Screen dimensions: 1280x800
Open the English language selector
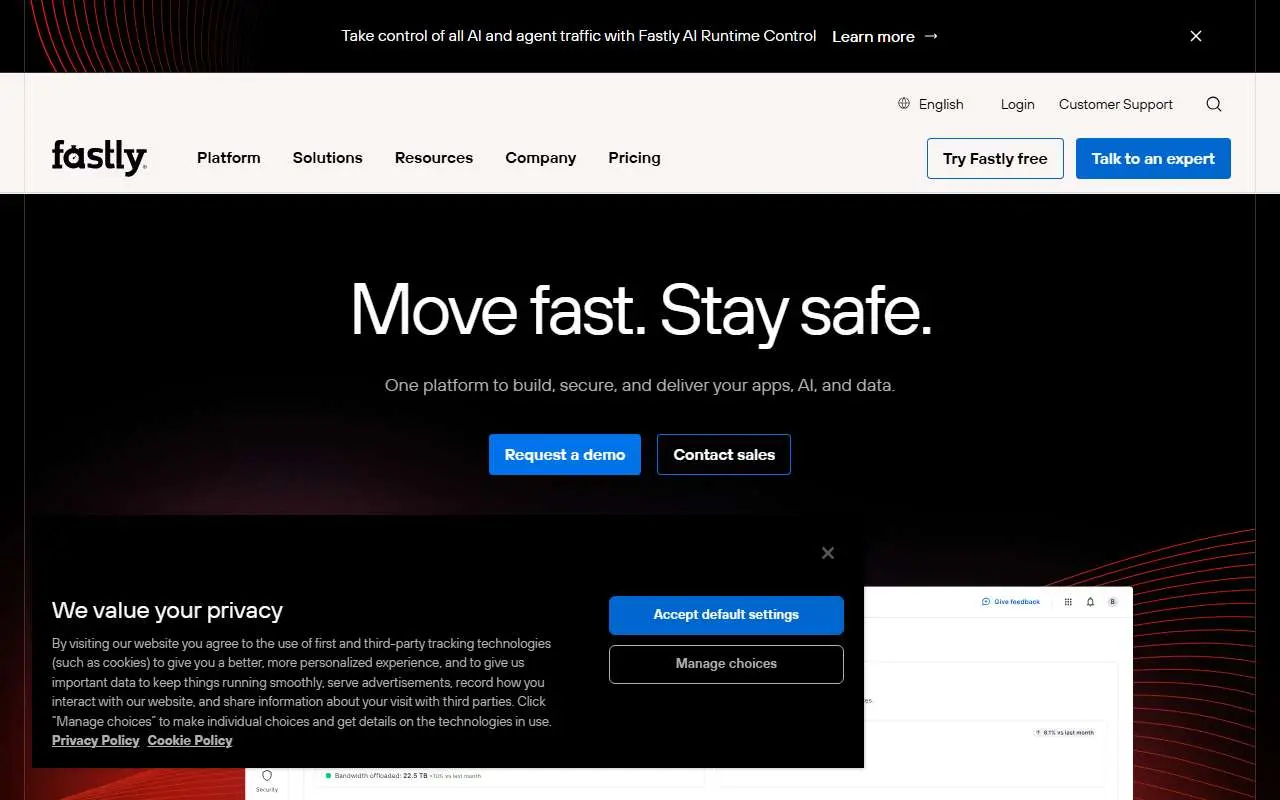pyautogui.click(x=931, y=104)
